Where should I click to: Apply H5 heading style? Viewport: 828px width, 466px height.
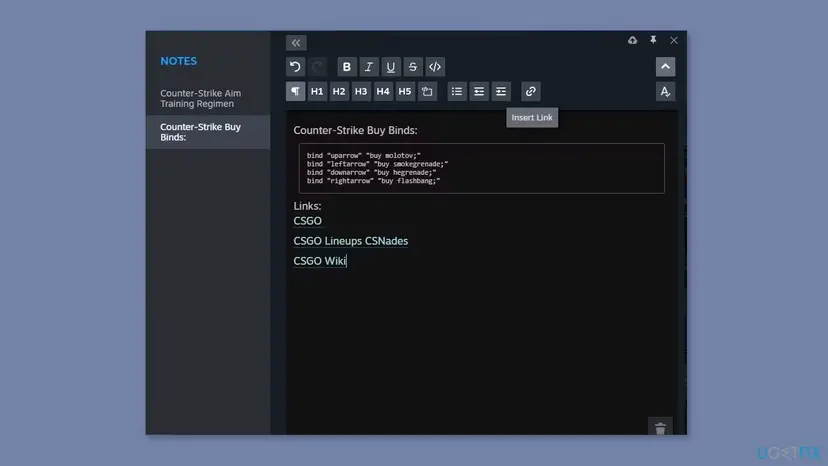pyautogui.click(x=404, y=91)
